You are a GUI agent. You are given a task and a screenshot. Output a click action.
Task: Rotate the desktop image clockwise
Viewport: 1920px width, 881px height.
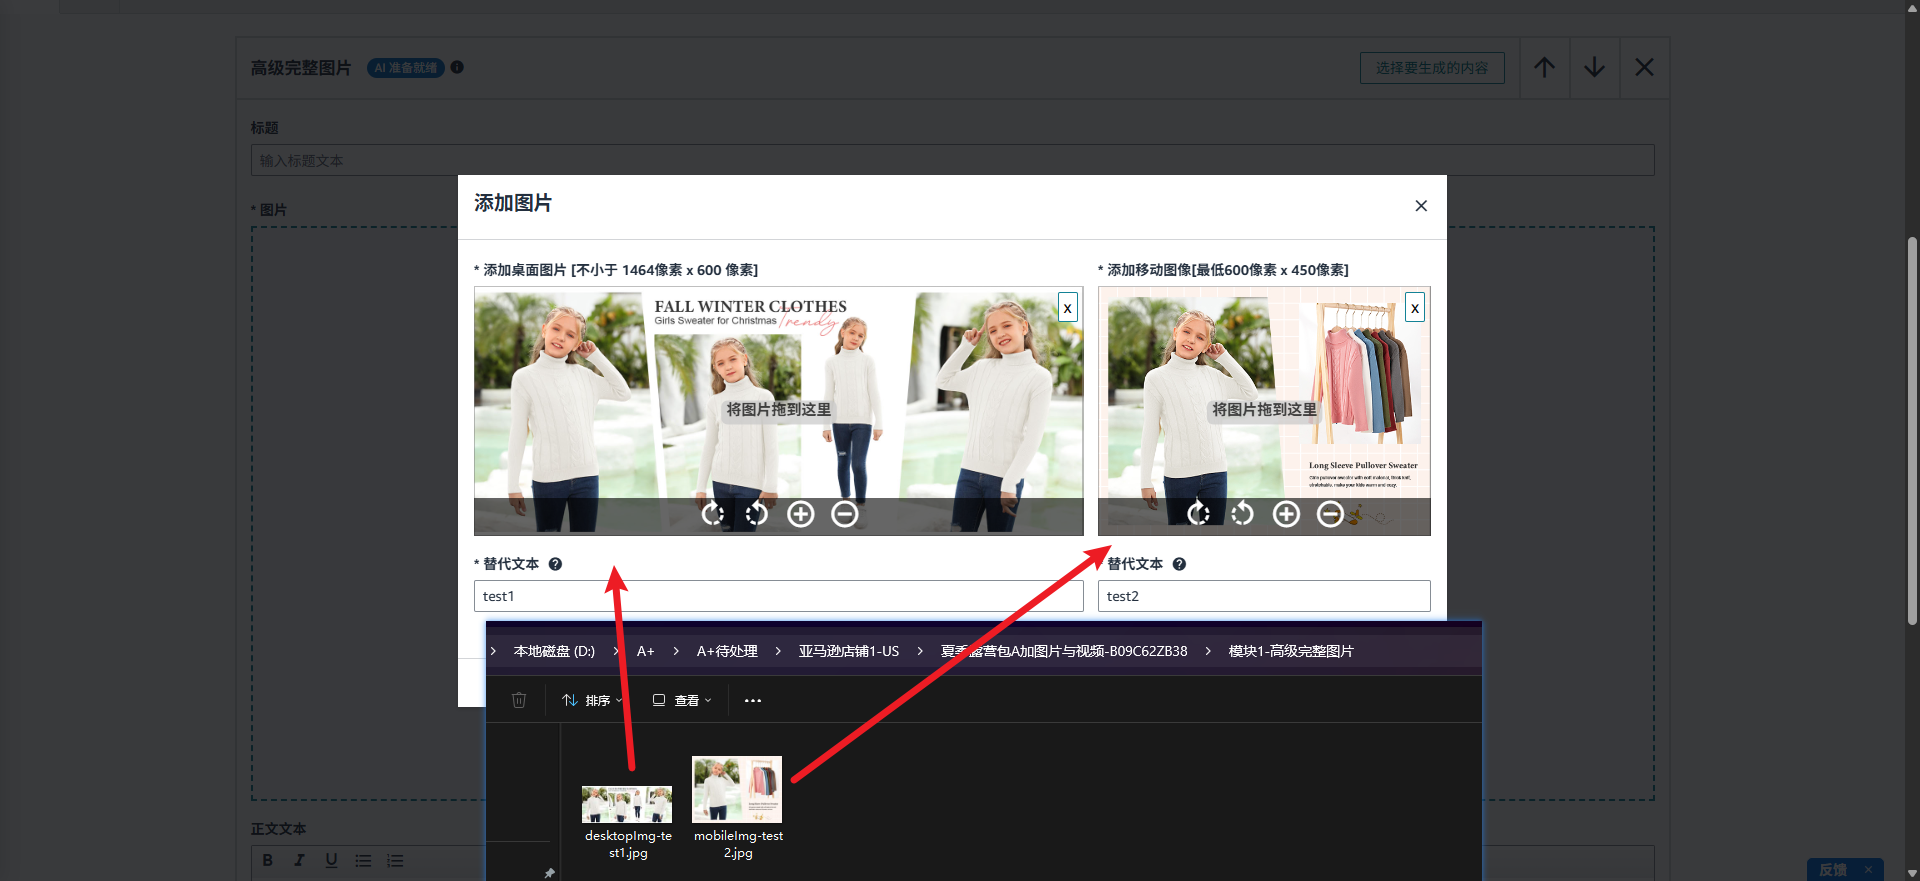(713, 514)
